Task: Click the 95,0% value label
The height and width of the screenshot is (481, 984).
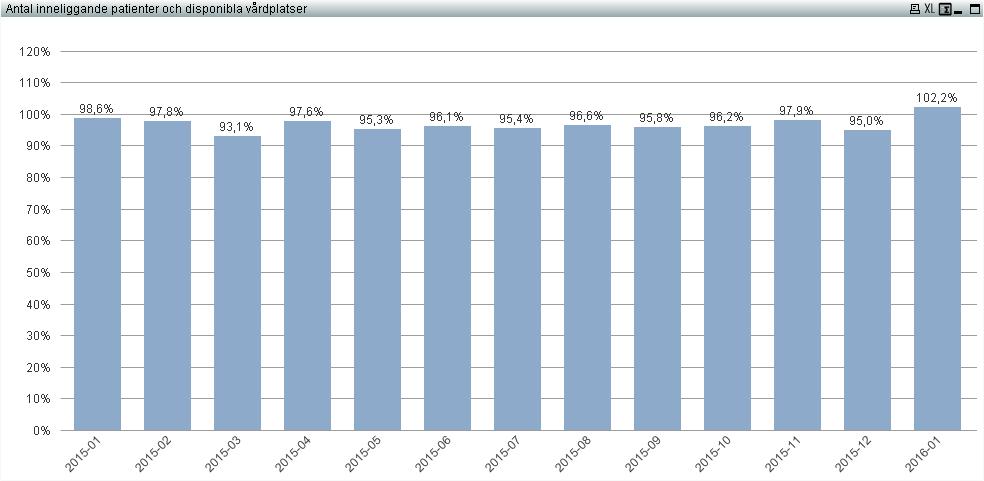Action: coord(866,121)
